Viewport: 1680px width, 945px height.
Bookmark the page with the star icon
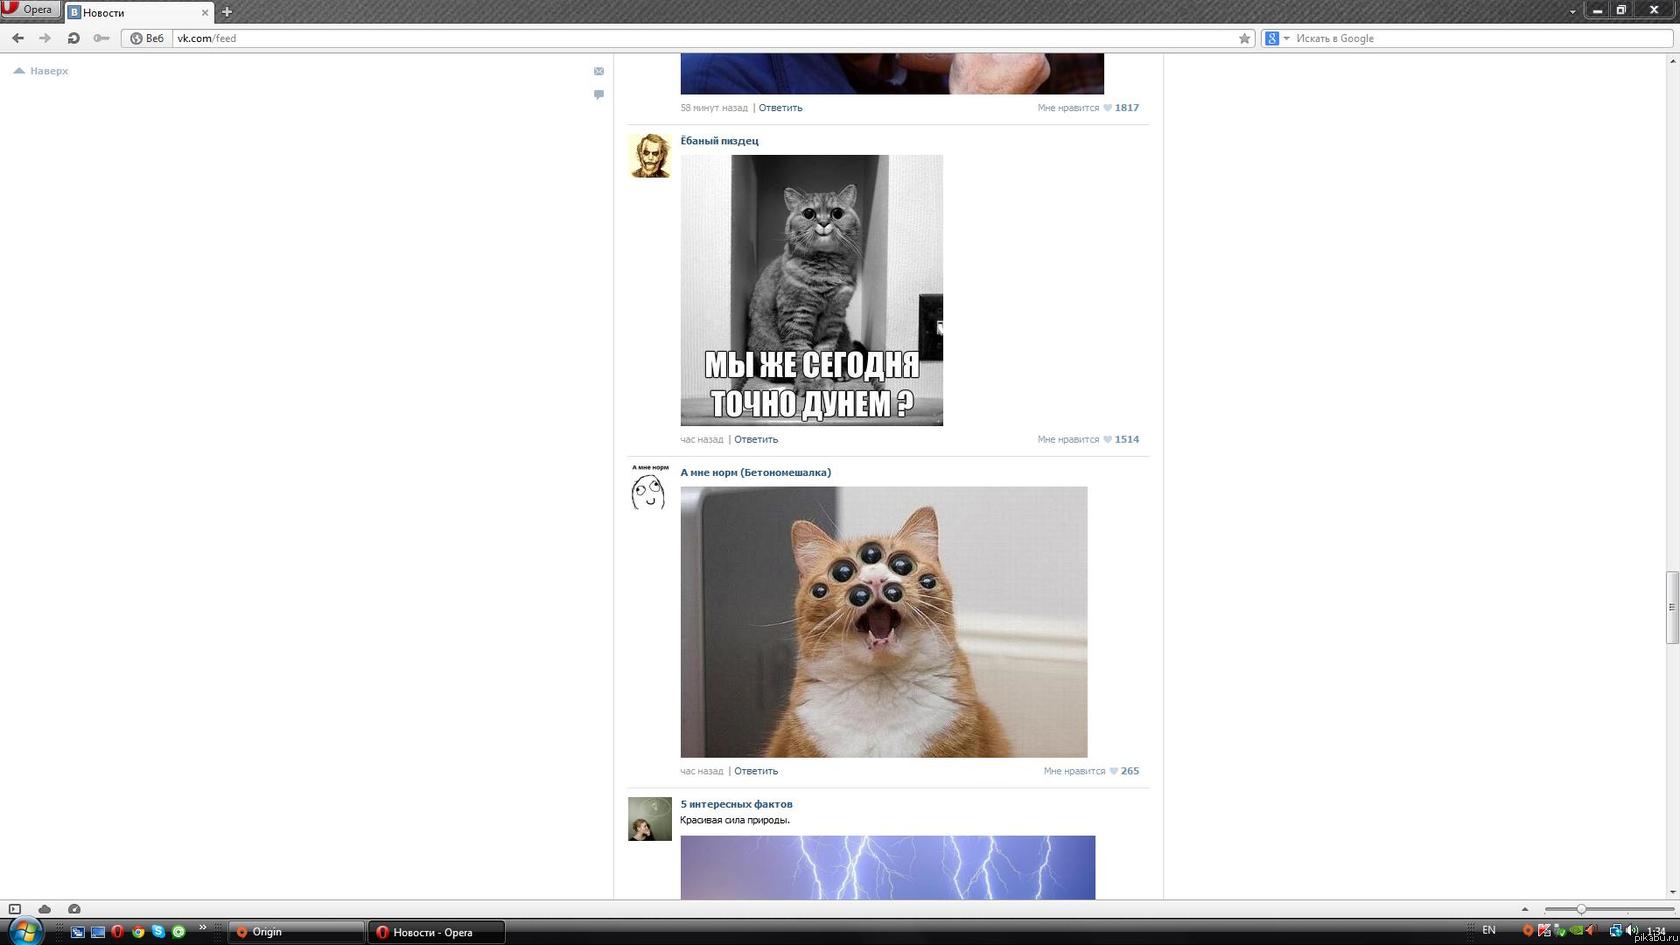(x=1244, y=38)
